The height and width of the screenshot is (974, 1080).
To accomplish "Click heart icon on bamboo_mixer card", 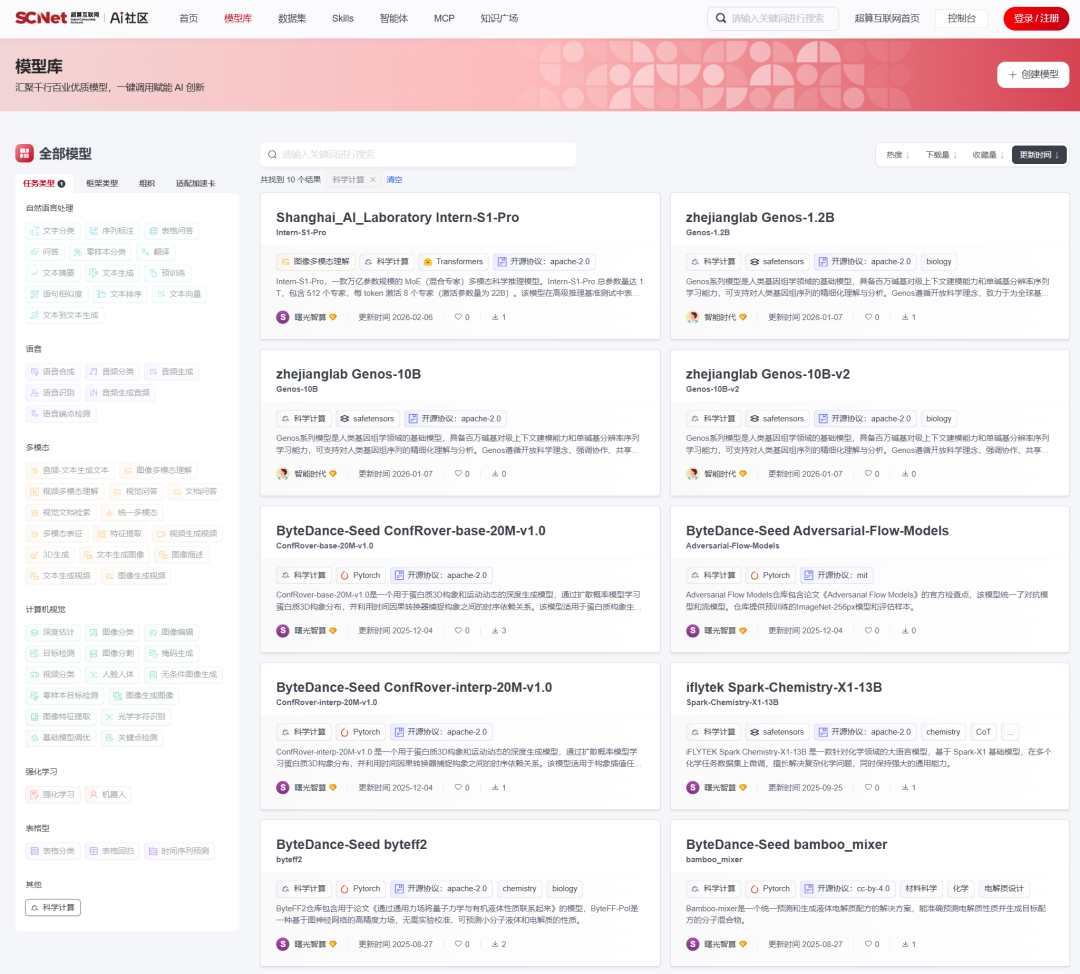I will (868, 944).
